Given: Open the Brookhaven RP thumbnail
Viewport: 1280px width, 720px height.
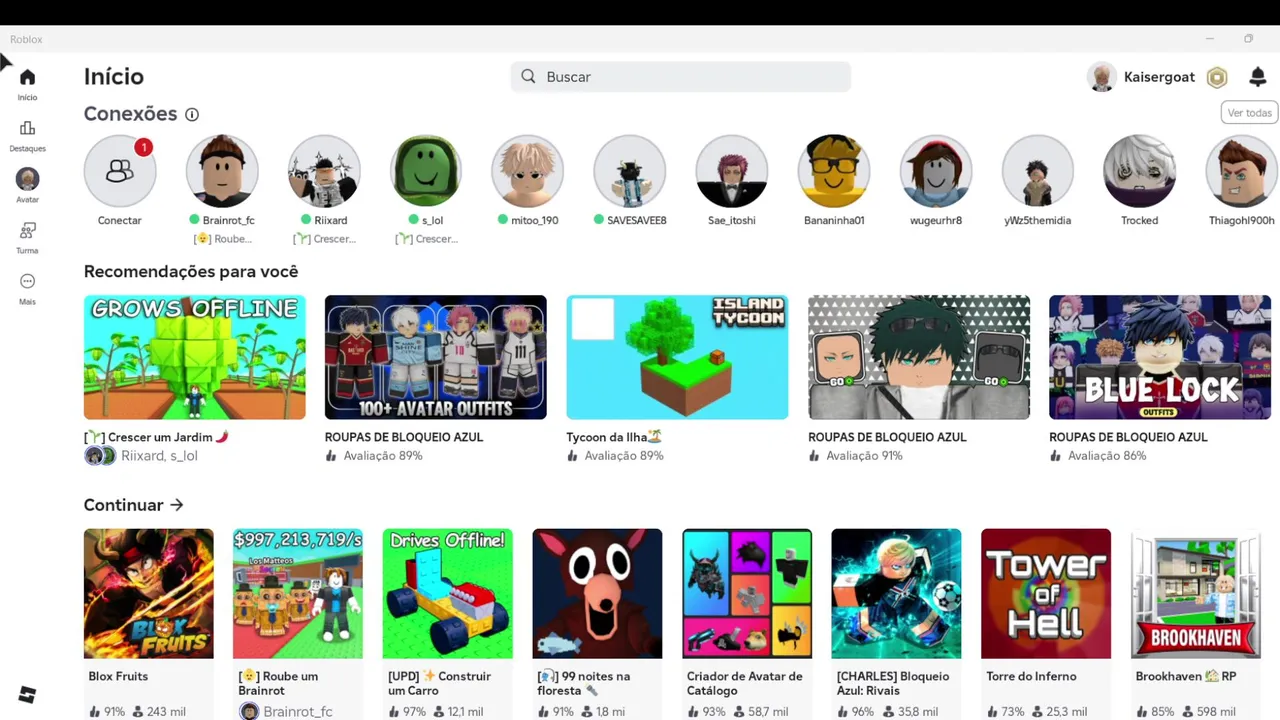Looking at the screenshot, I should point(1196,594).
